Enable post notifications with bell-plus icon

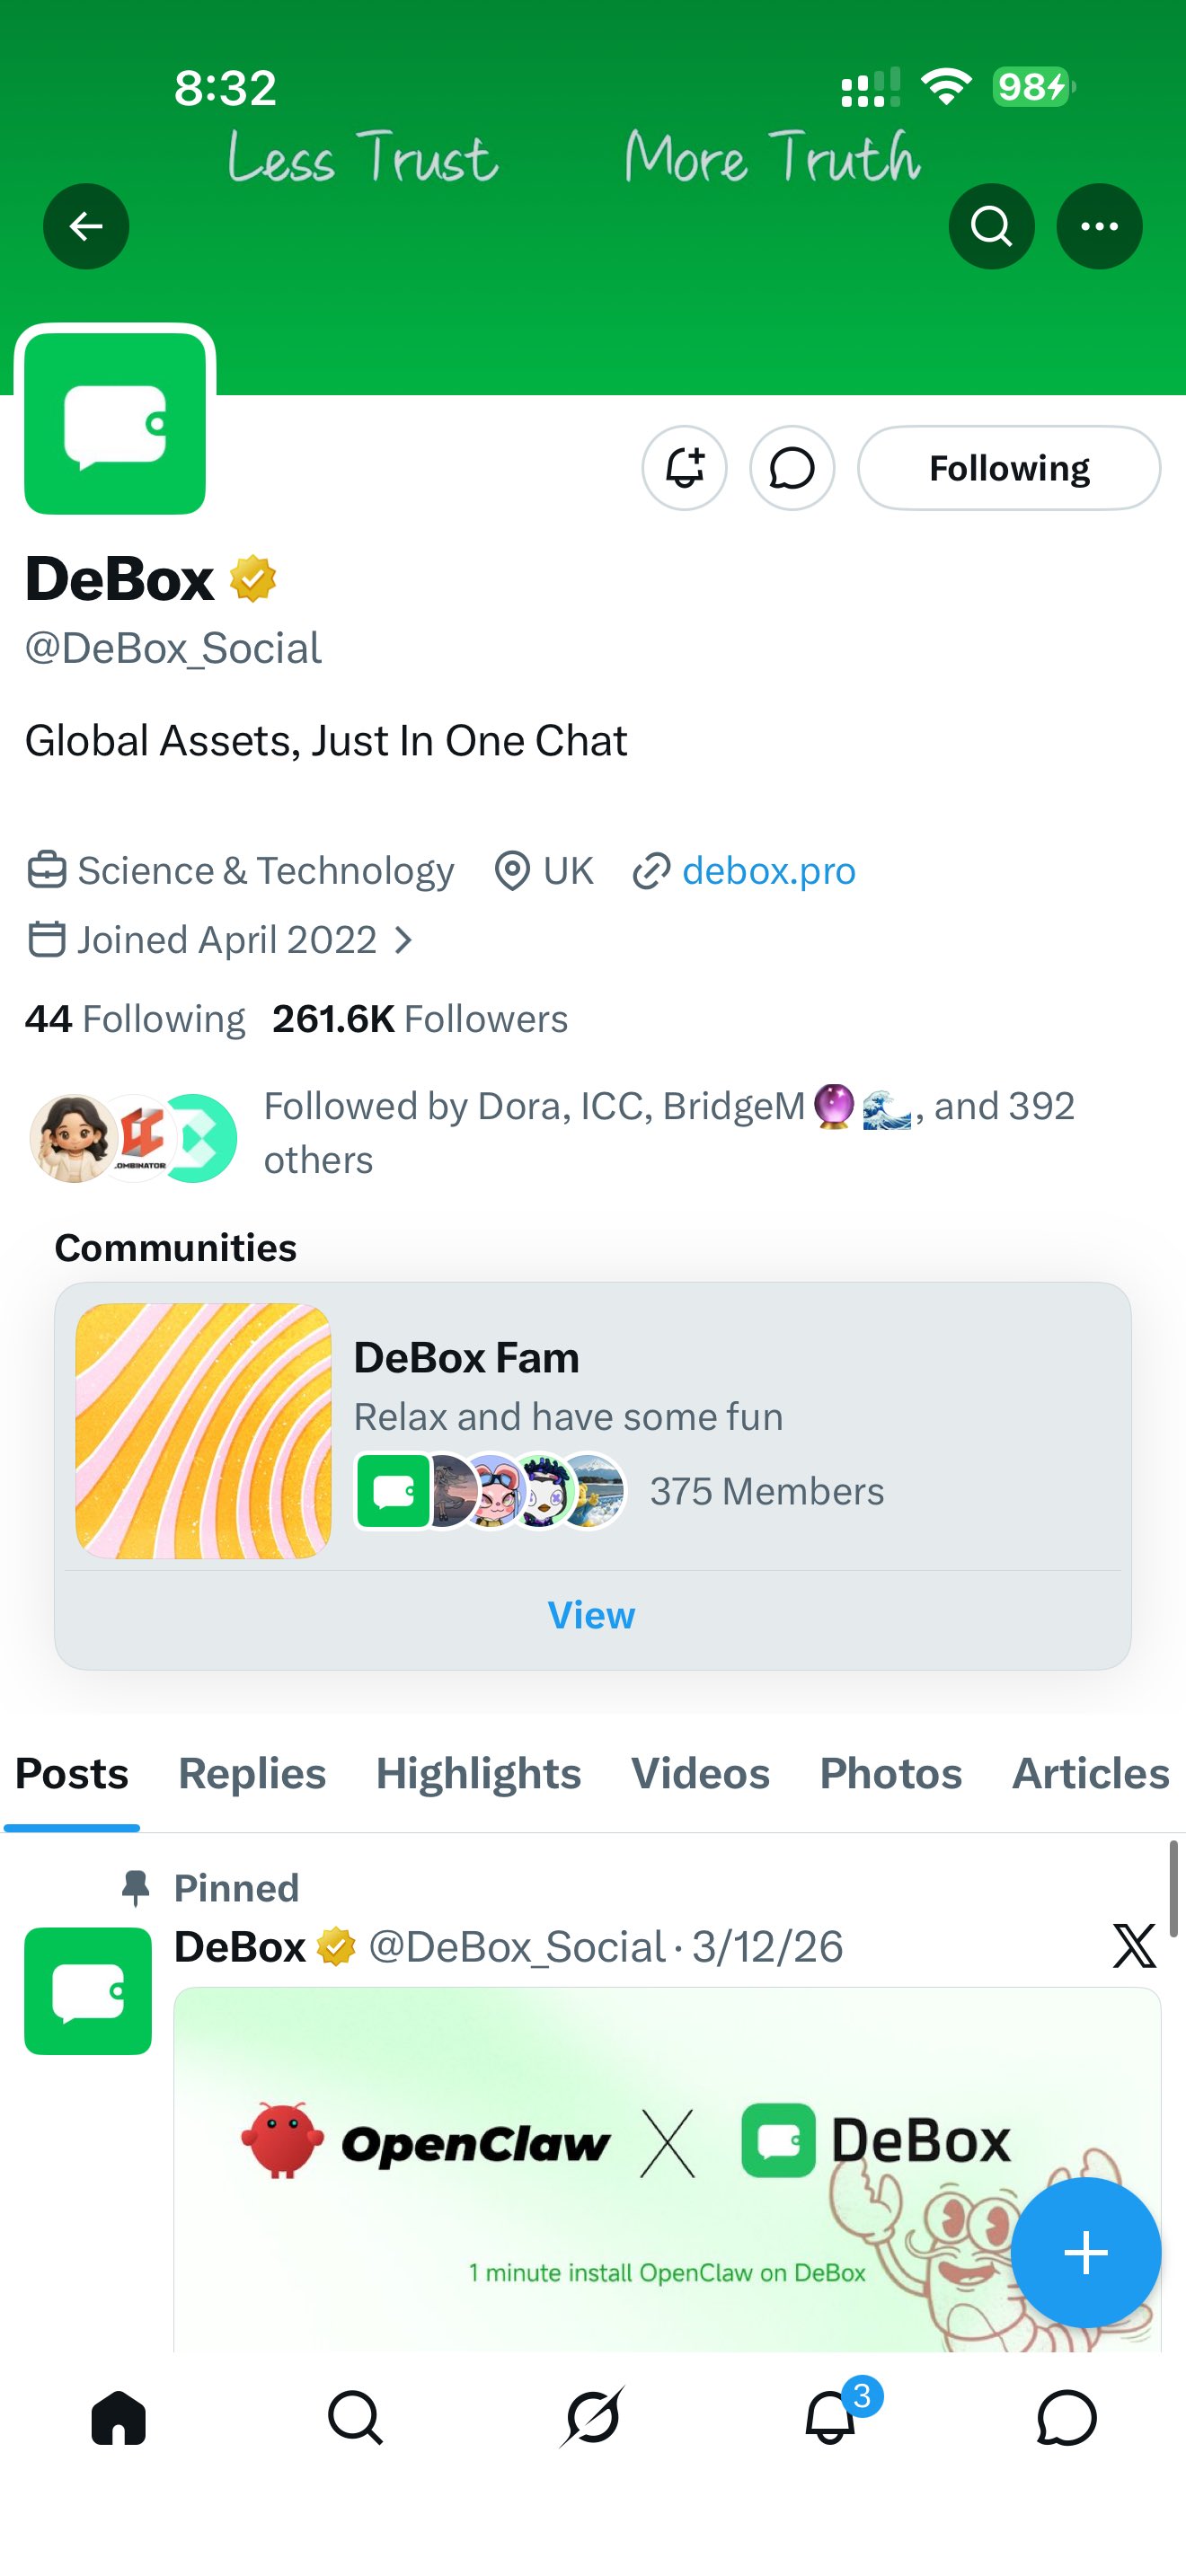point(684,468)
